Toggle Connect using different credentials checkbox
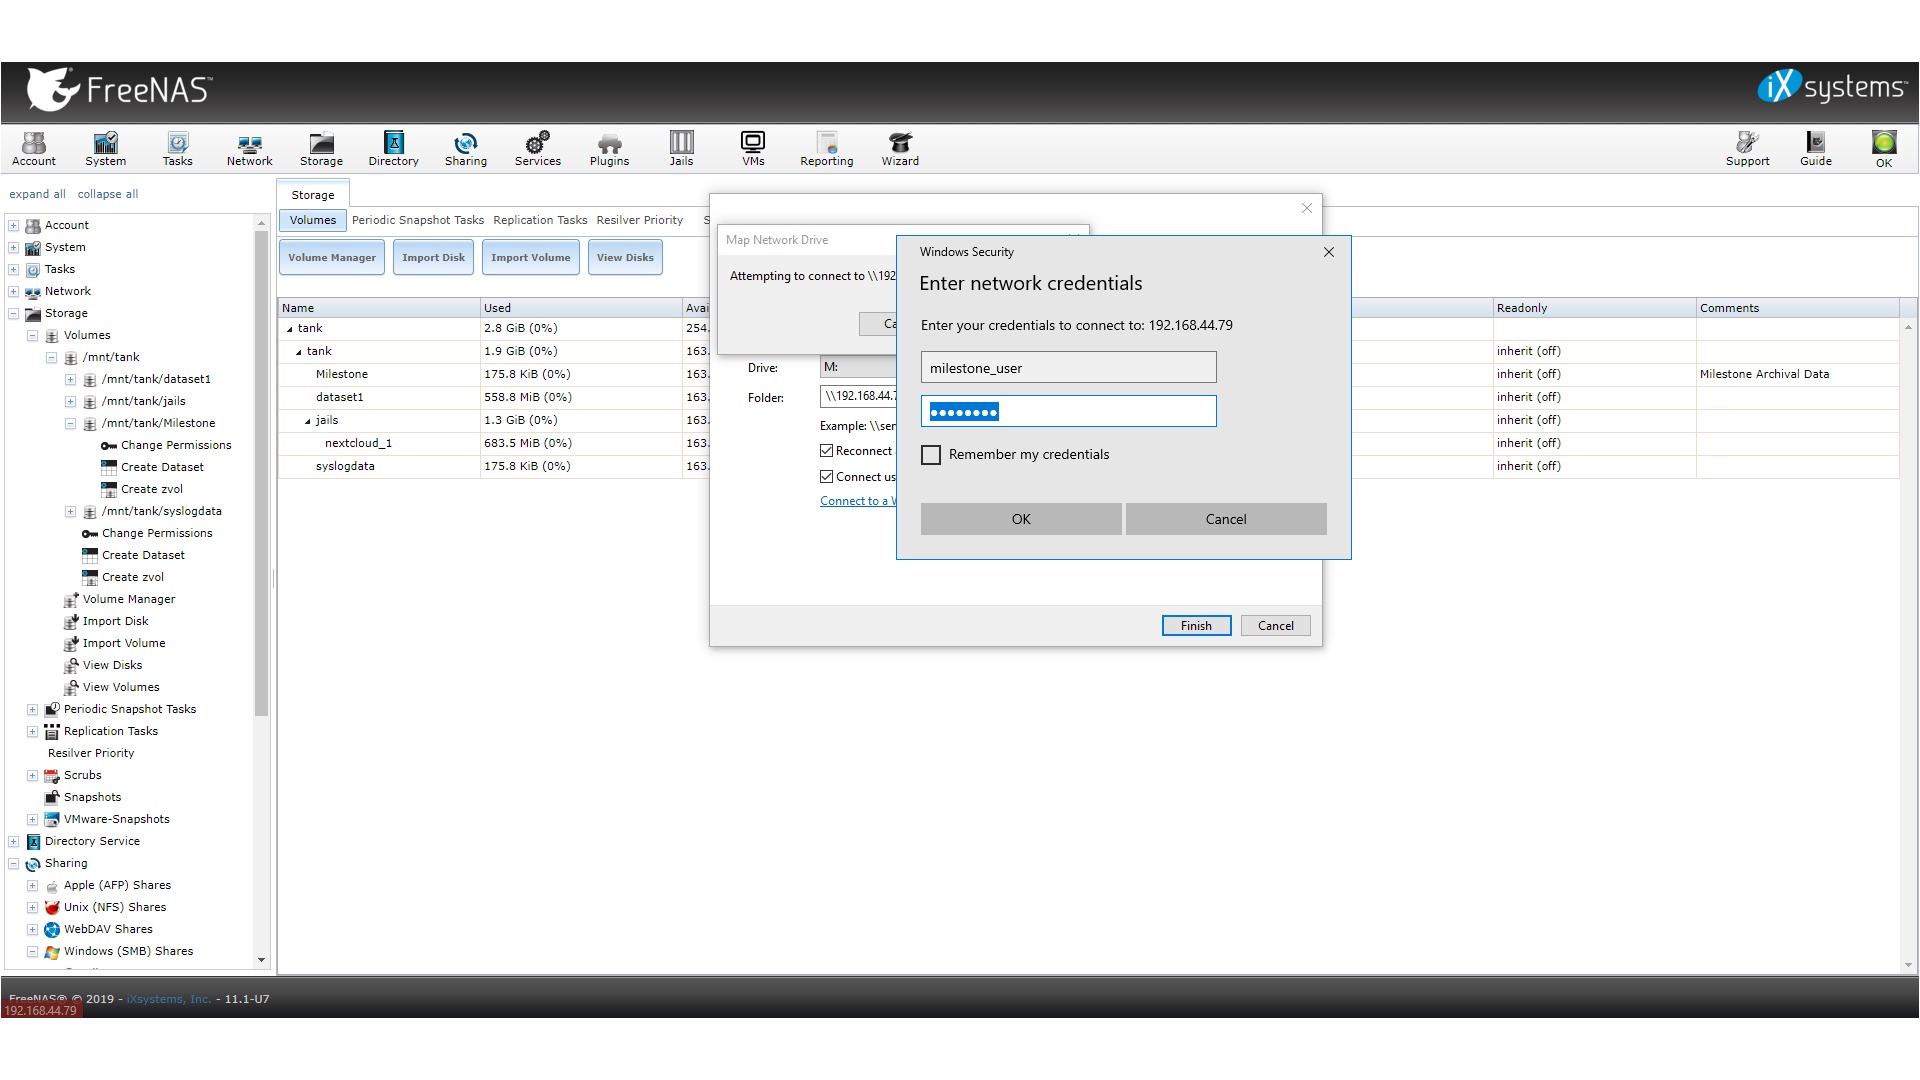The width and height of the screenshot is (1920, 1080). point(827,477)
